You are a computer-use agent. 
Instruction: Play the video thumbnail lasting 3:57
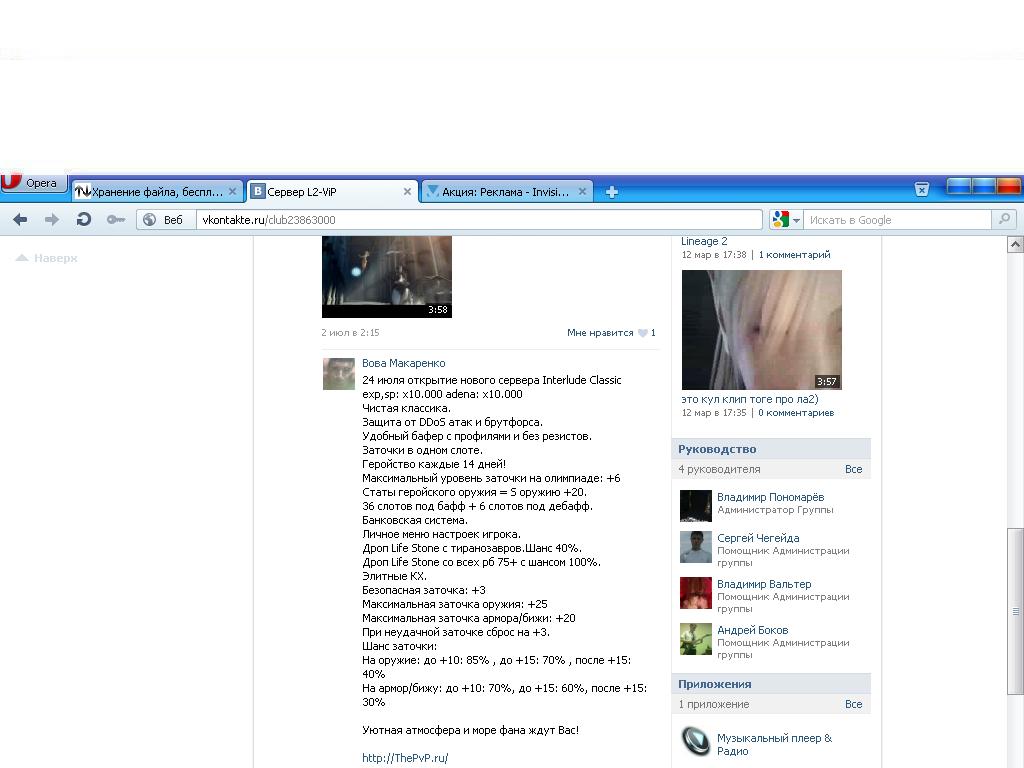click(761, 330)
